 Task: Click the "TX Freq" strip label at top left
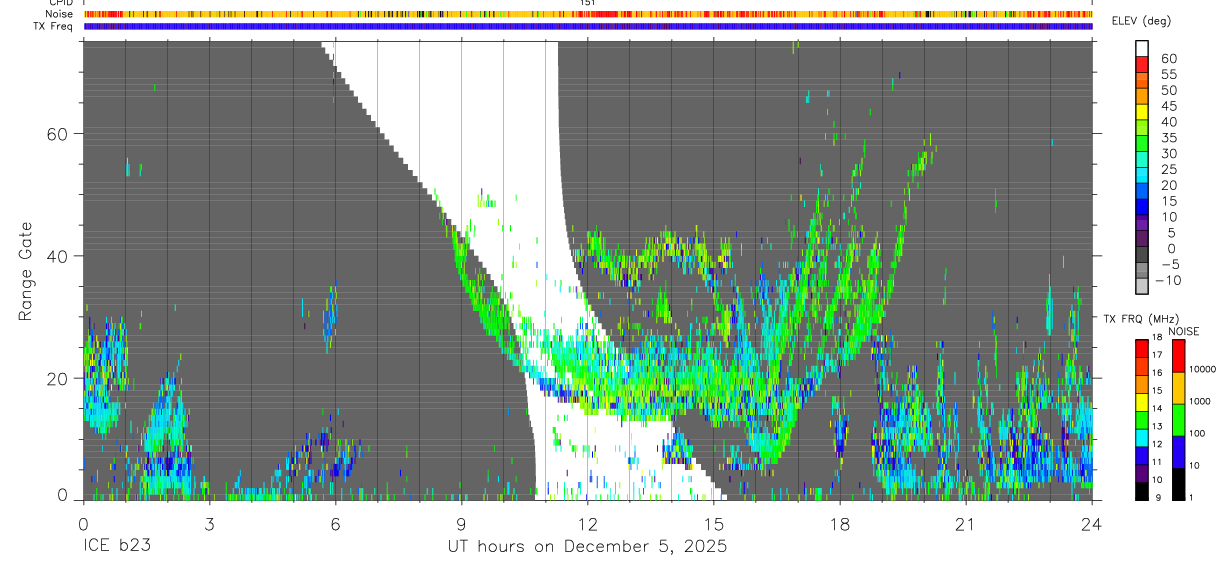pos(55,26)
